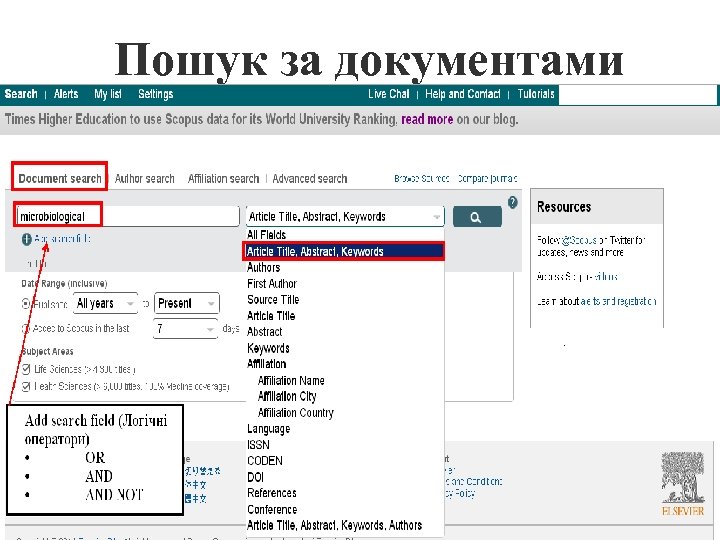The height and width of the screenshot is (540, 720).
Task: Open Live Chat link
Action: [x=388, y=94]
